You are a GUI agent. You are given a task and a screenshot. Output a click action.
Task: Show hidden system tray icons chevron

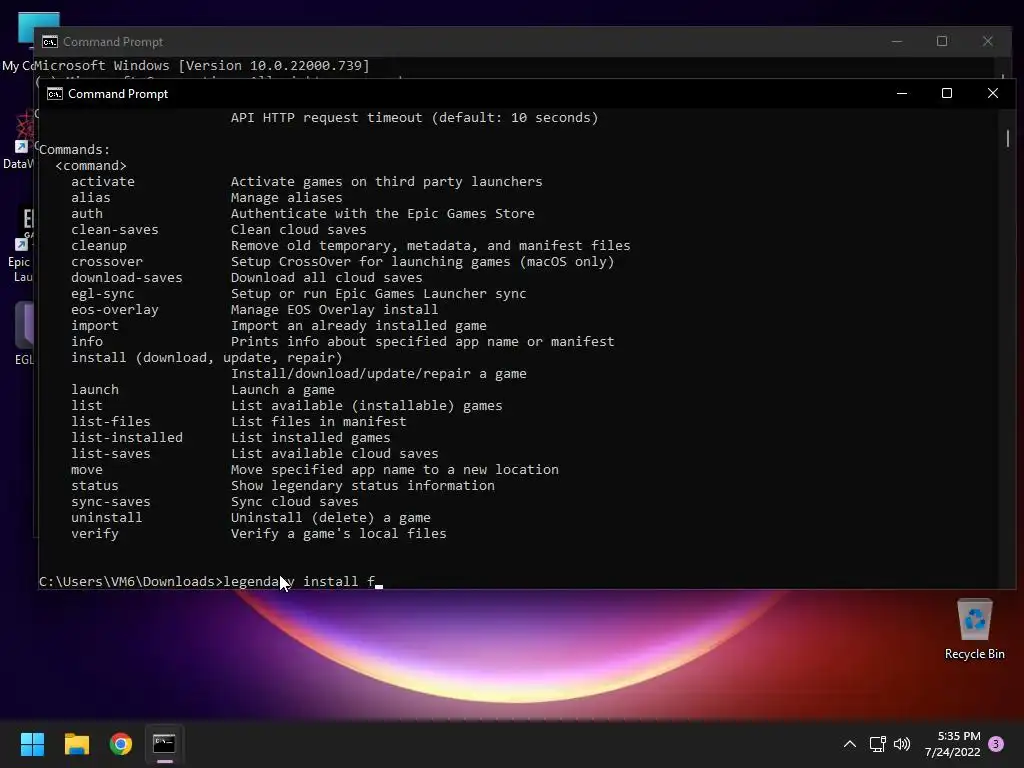(x=850, y=744)
